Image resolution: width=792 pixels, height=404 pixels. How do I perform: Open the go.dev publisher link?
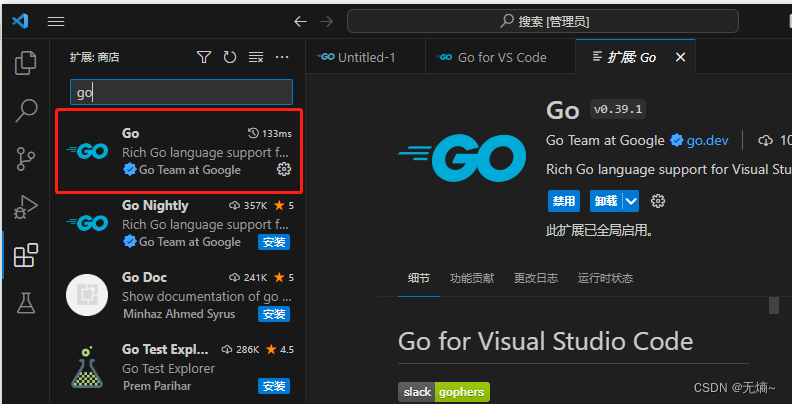[707, 140]
